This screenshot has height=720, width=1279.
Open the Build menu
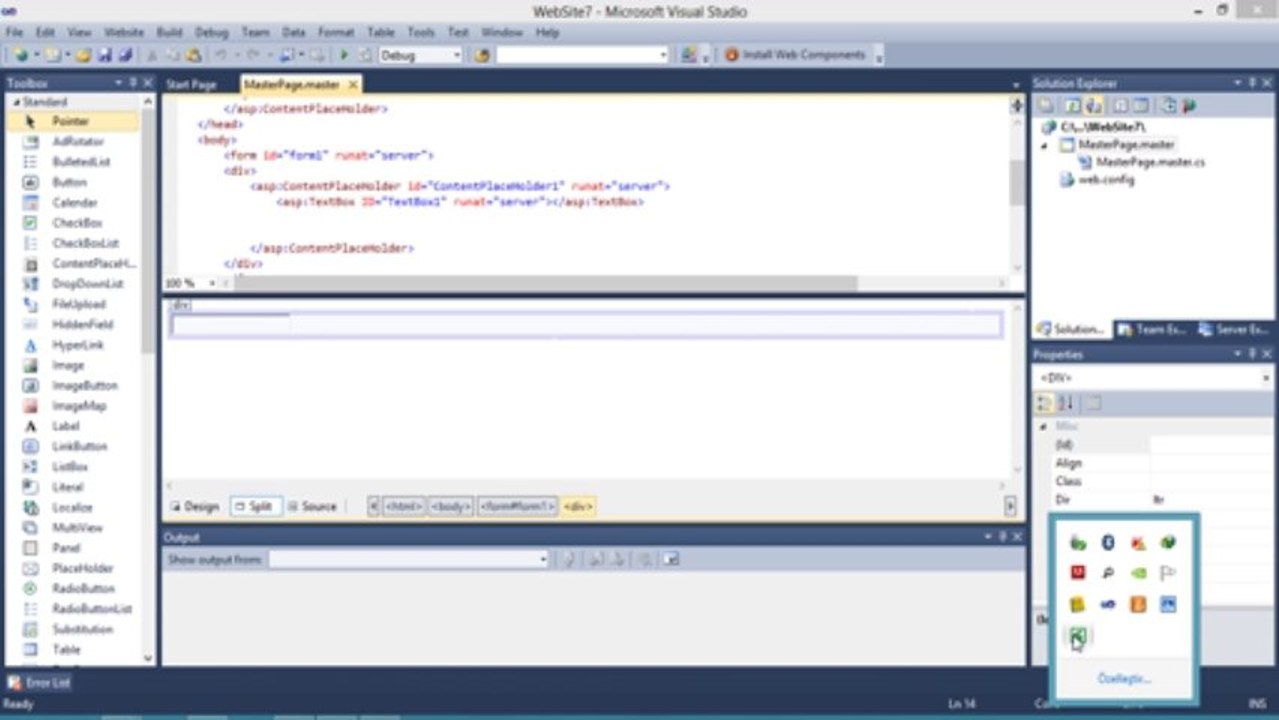click(x=169, y=32)
